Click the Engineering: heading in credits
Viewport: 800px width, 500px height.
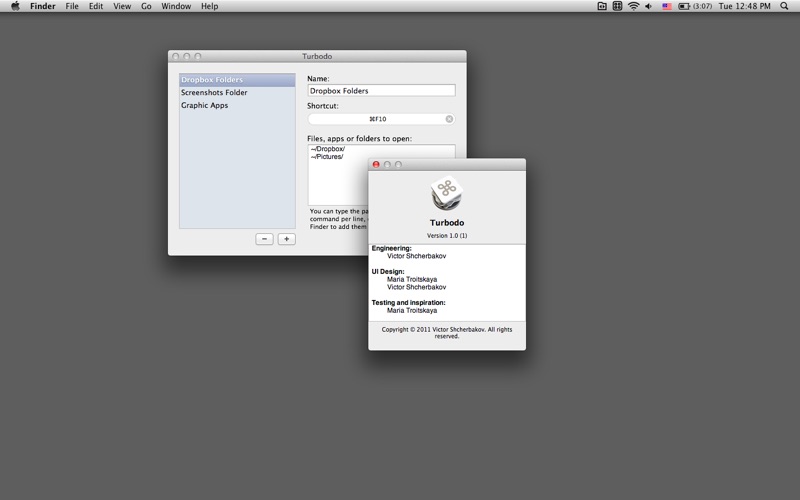point(391,248)
